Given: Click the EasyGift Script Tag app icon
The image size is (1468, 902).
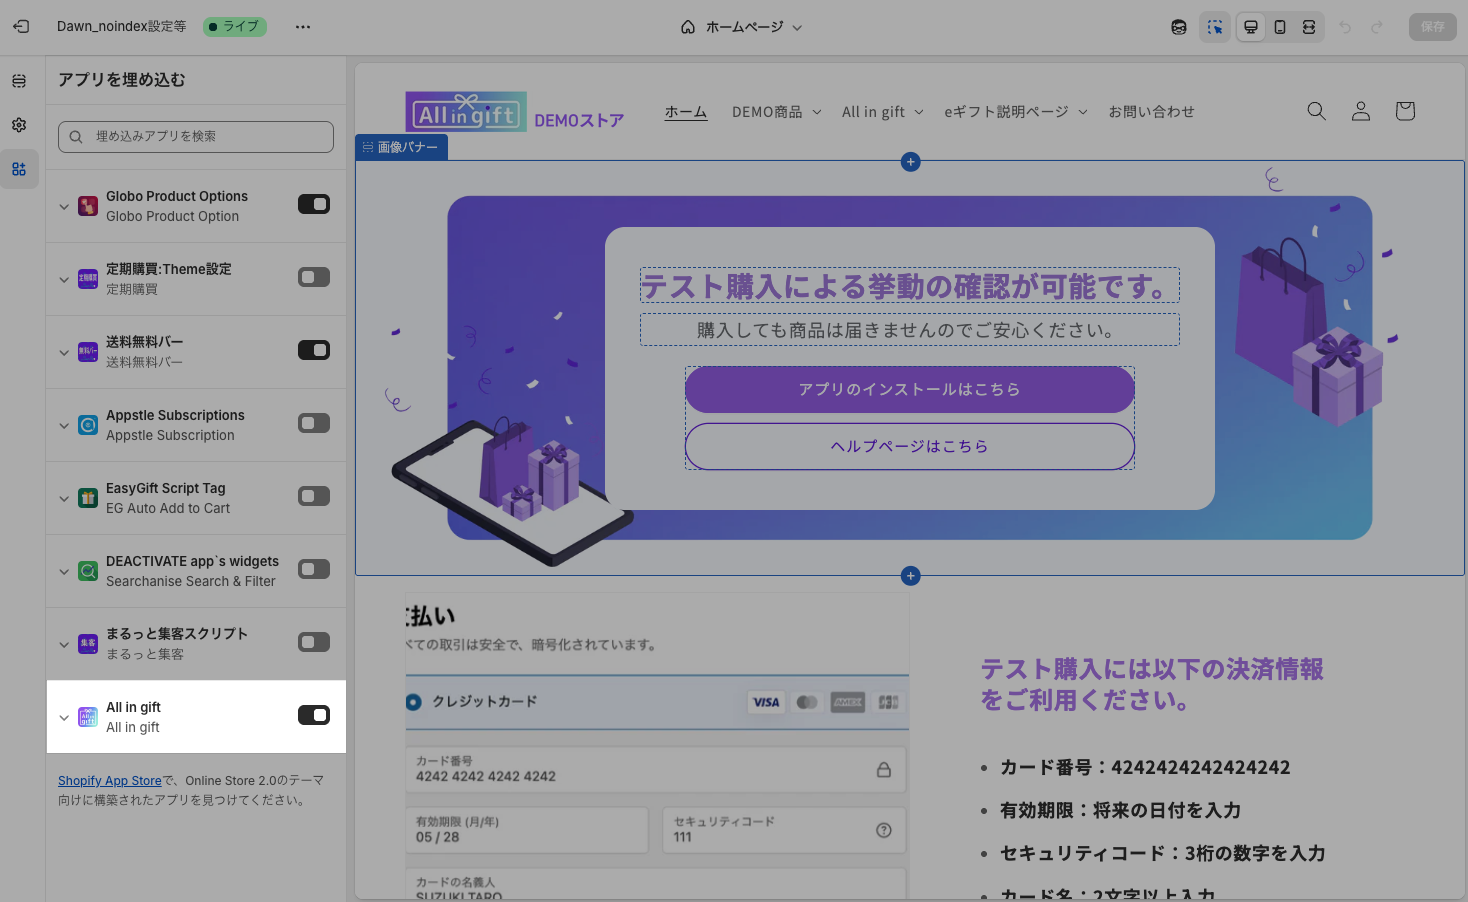Looking at the screenshot, I should pyautogui.click(x=88, y=498).
